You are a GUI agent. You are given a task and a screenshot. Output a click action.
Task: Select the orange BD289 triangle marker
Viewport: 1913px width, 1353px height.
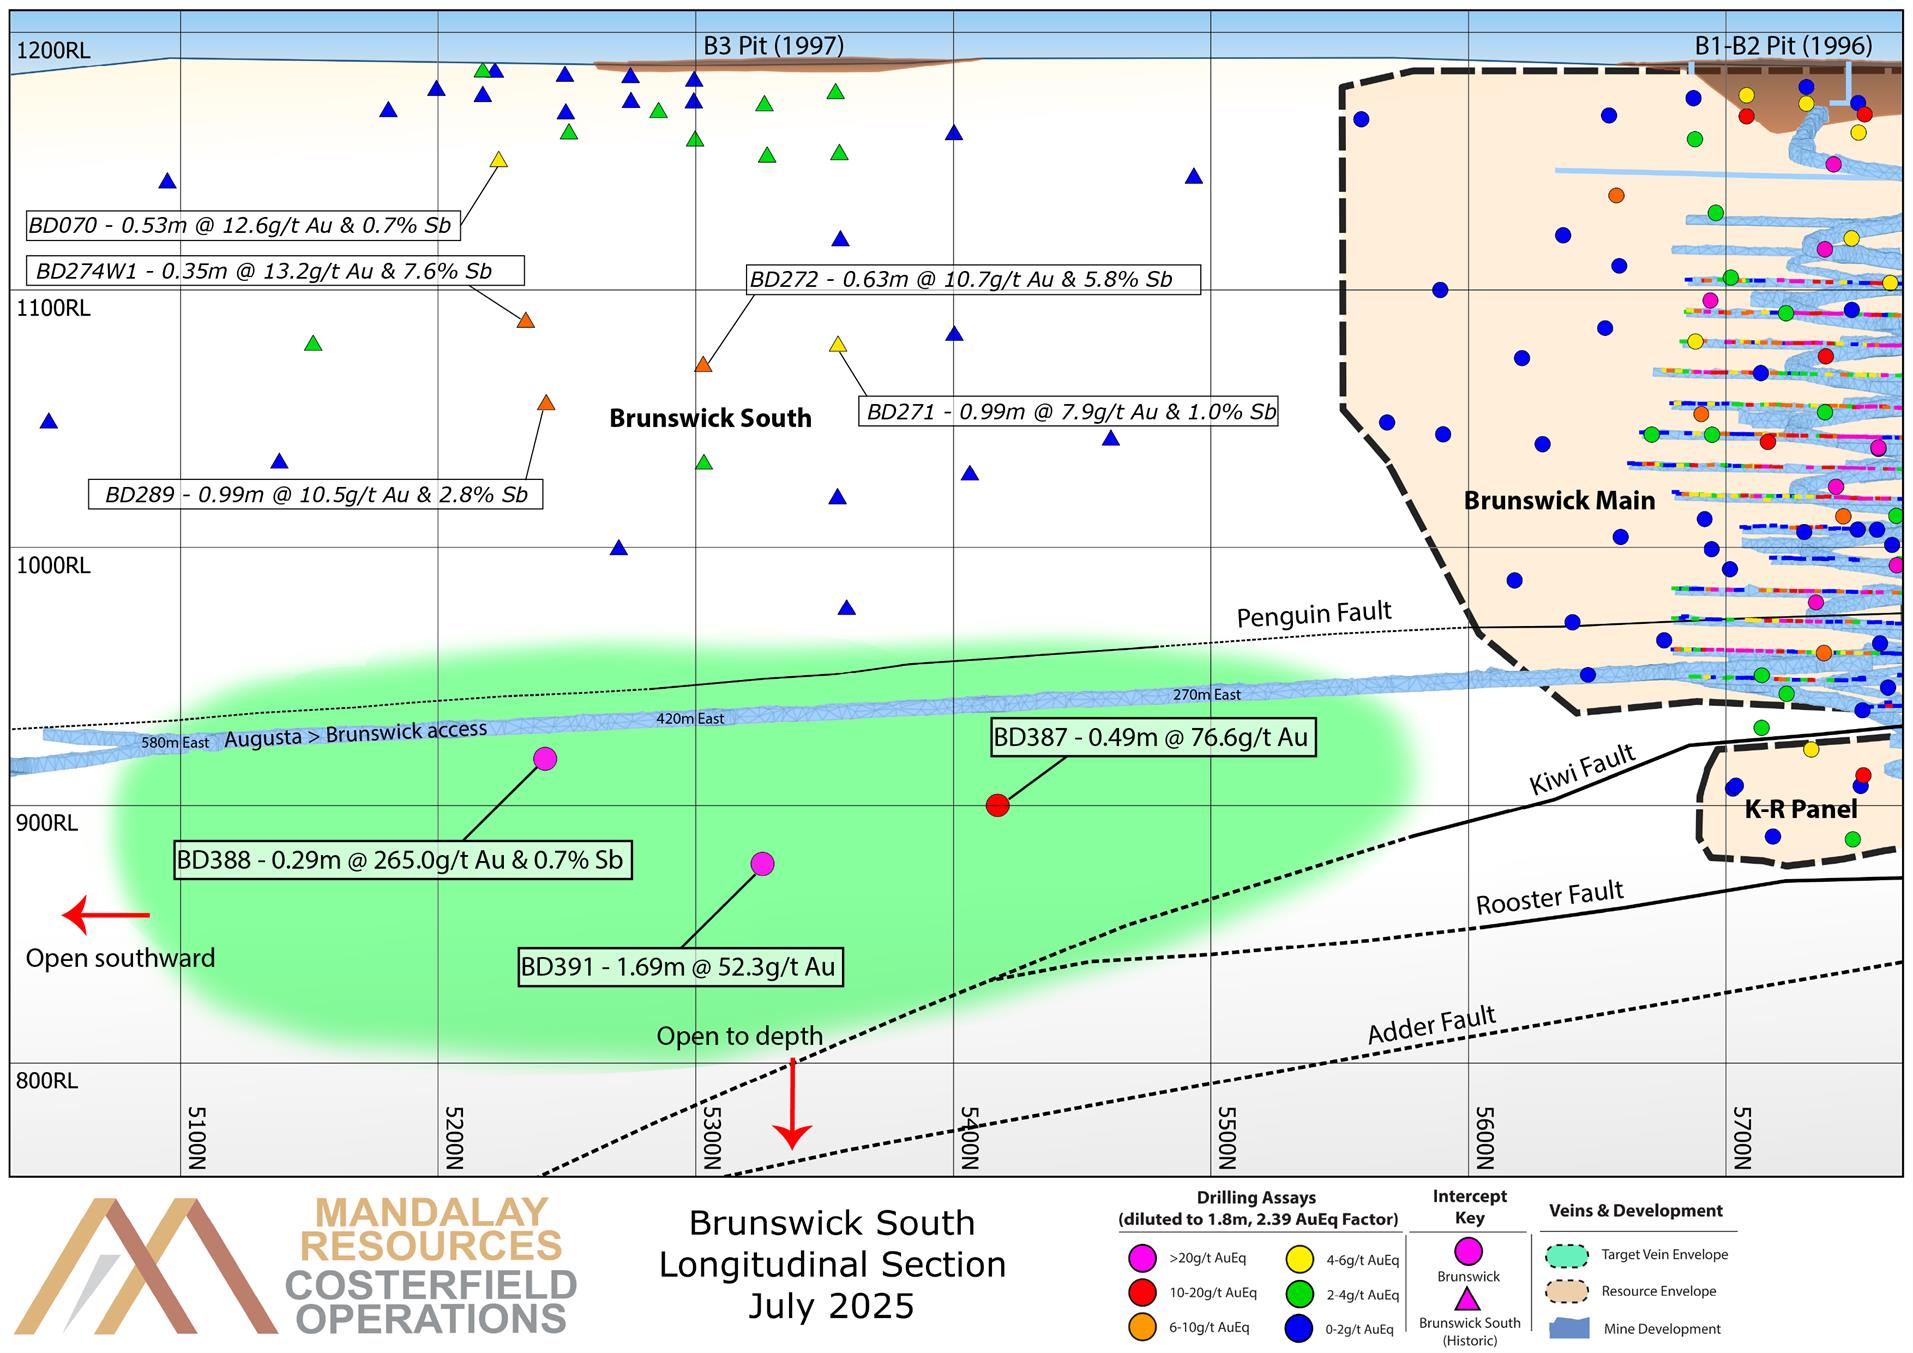[x=546, y=403]
